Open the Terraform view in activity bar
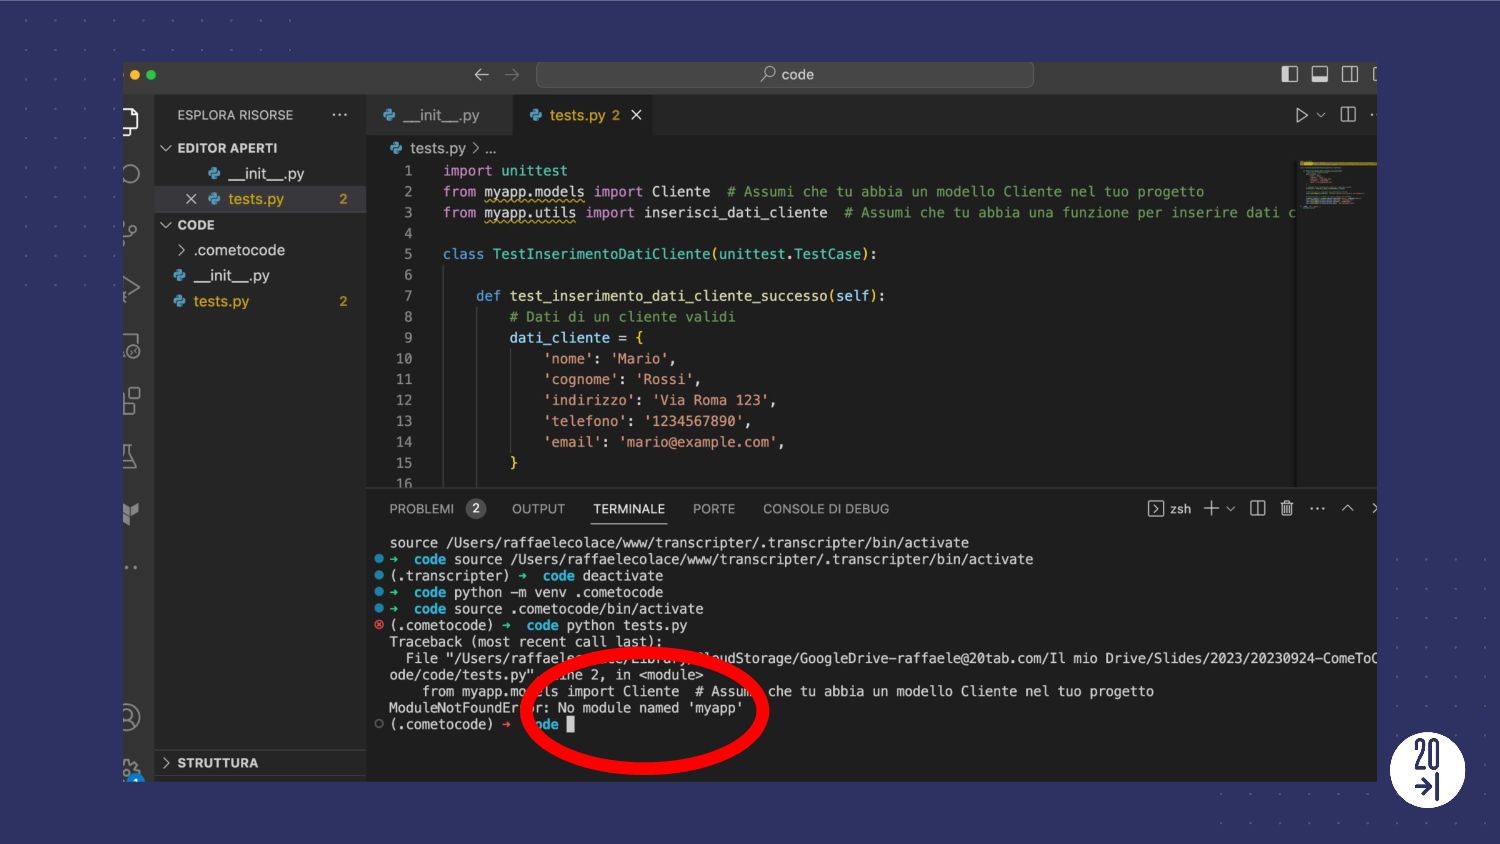 131,513
